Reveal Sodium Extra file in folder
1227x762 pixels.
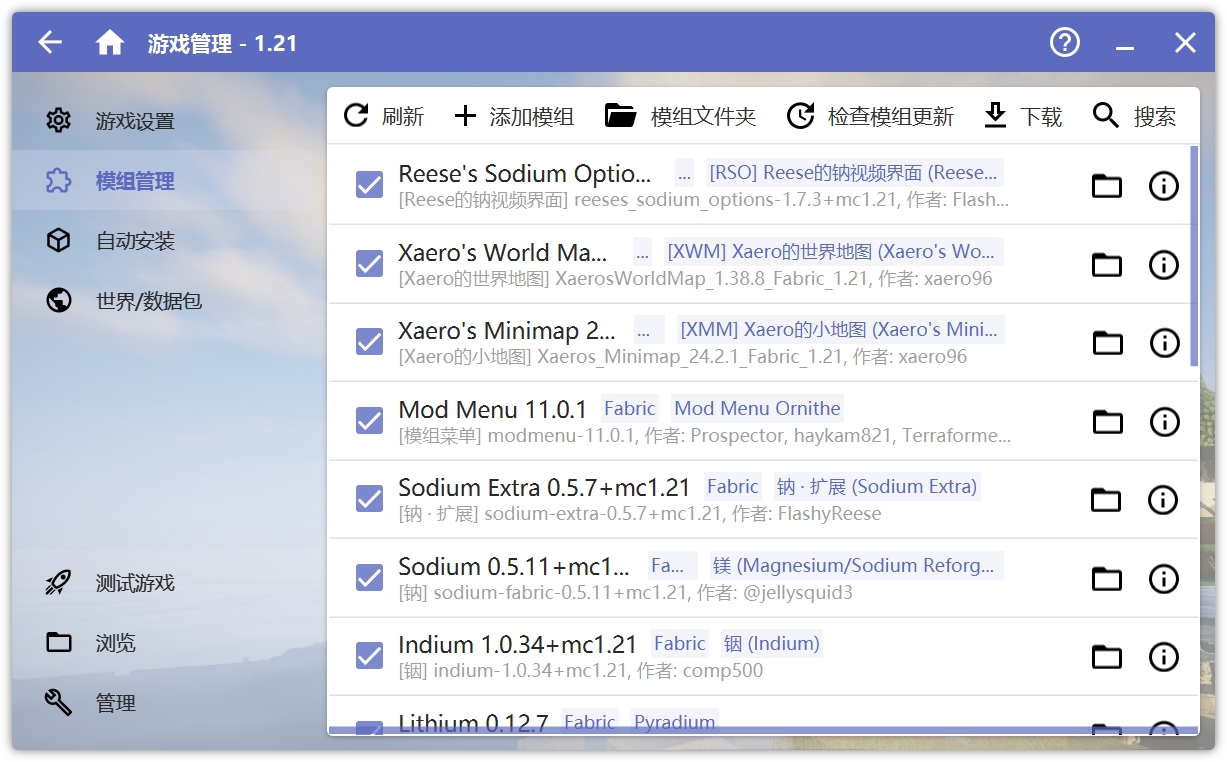click(x=1106, y=499)
